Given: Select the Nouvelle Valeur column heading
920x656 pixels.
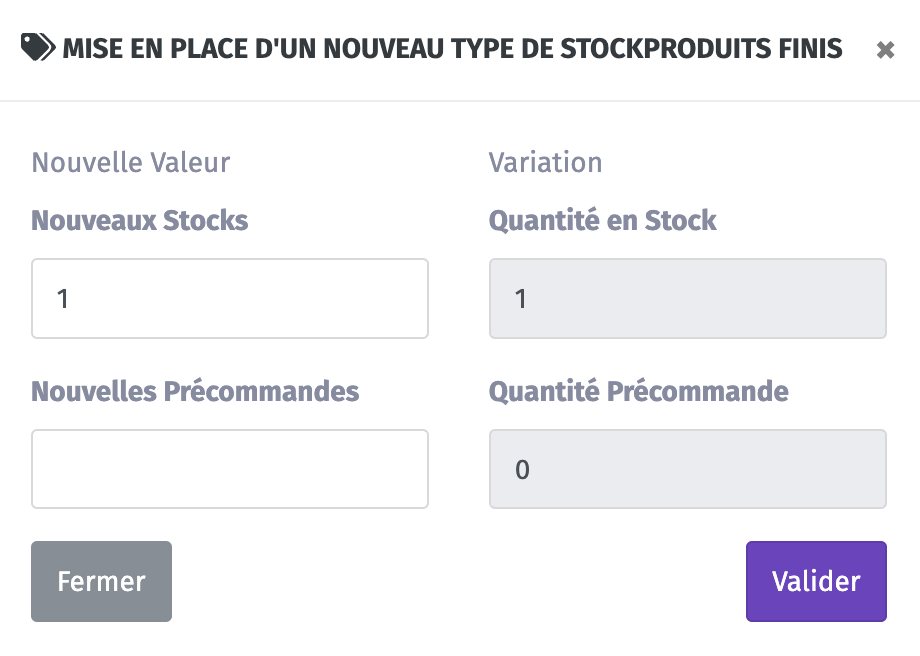Looking at the screenshot, I should pyautogui.click(x=131, y=163).
